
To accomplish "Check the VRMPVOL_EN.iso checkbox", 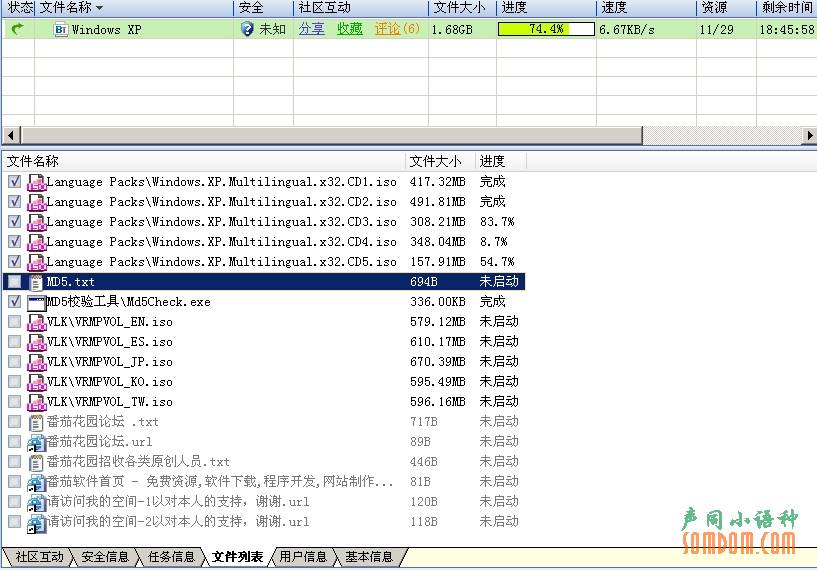I will (15, 321).
